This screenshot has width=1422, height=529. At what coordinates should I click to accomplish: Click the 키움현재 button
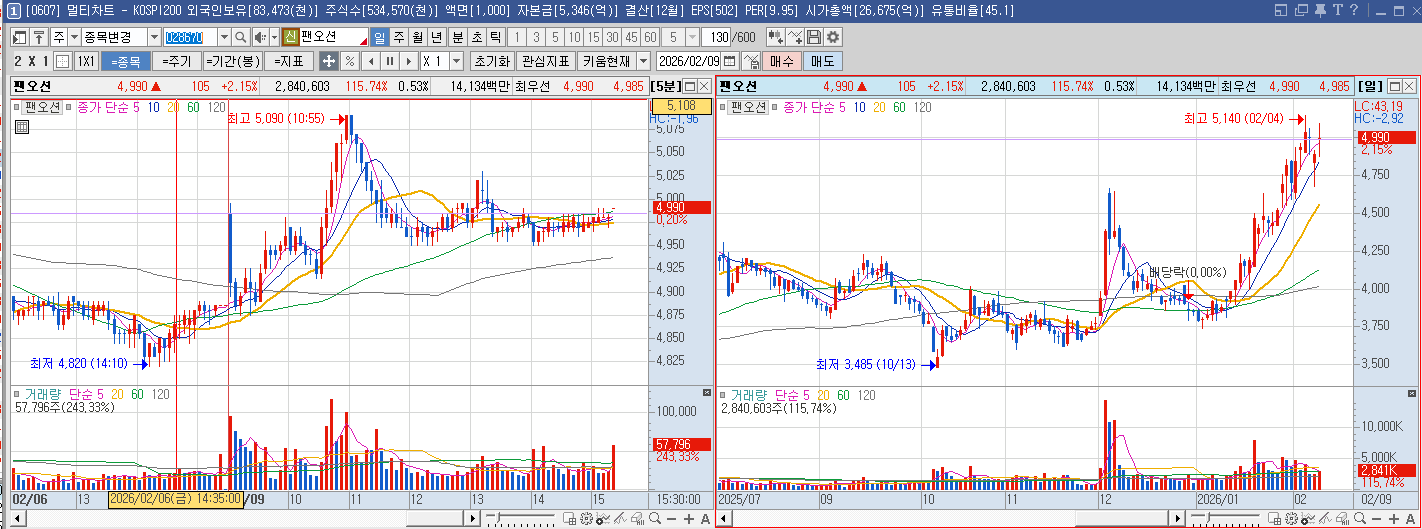[x=606, y=61]
